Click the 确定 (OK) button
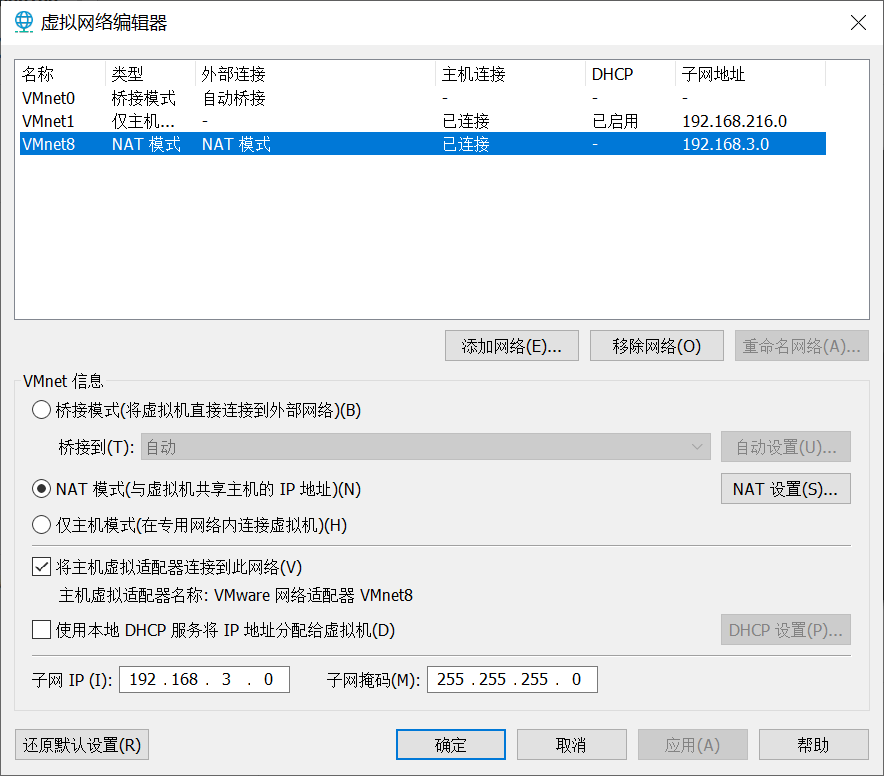 pos(450,744)
